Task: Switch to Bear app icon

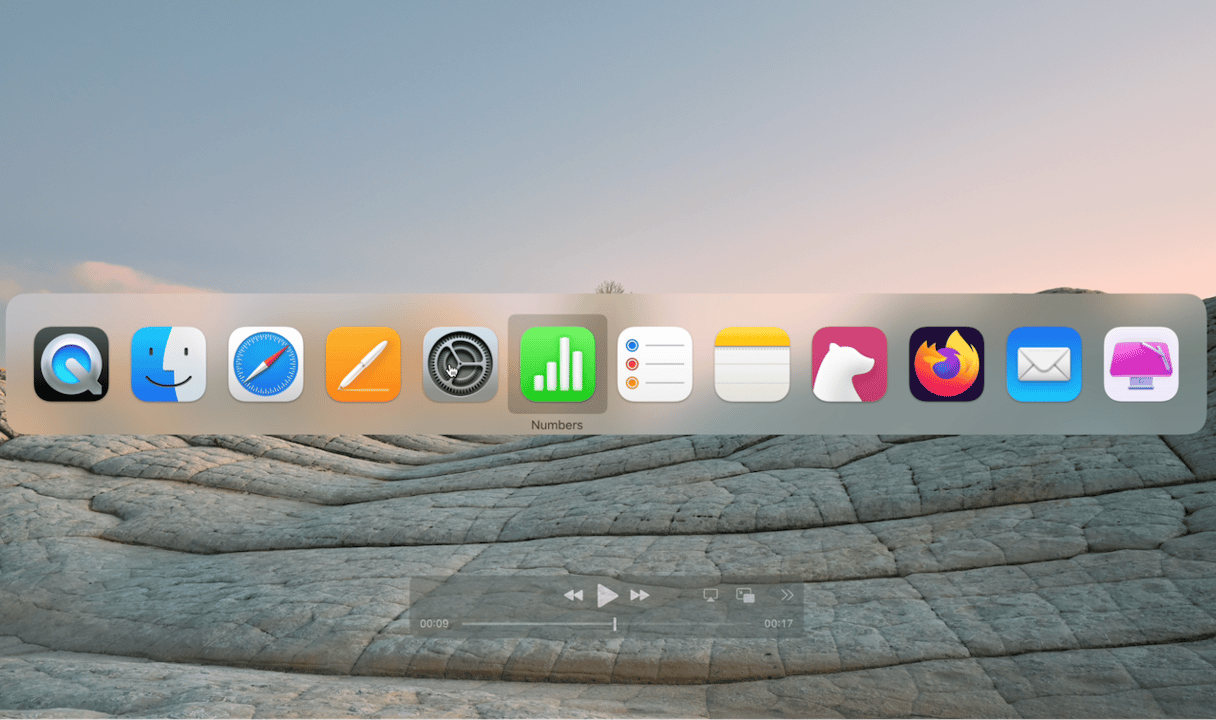Action: (x=849, y=364)
